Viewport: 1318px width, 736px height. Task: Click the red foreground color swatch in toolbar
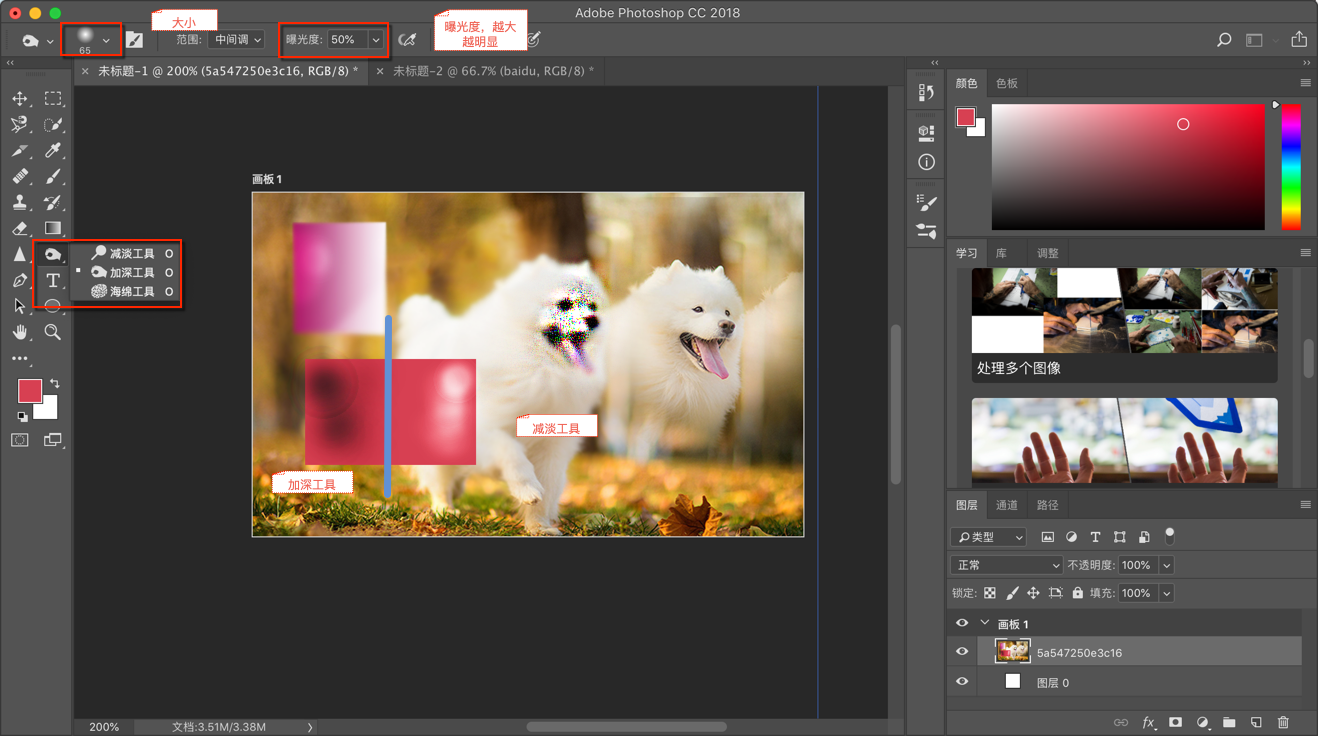29,390
